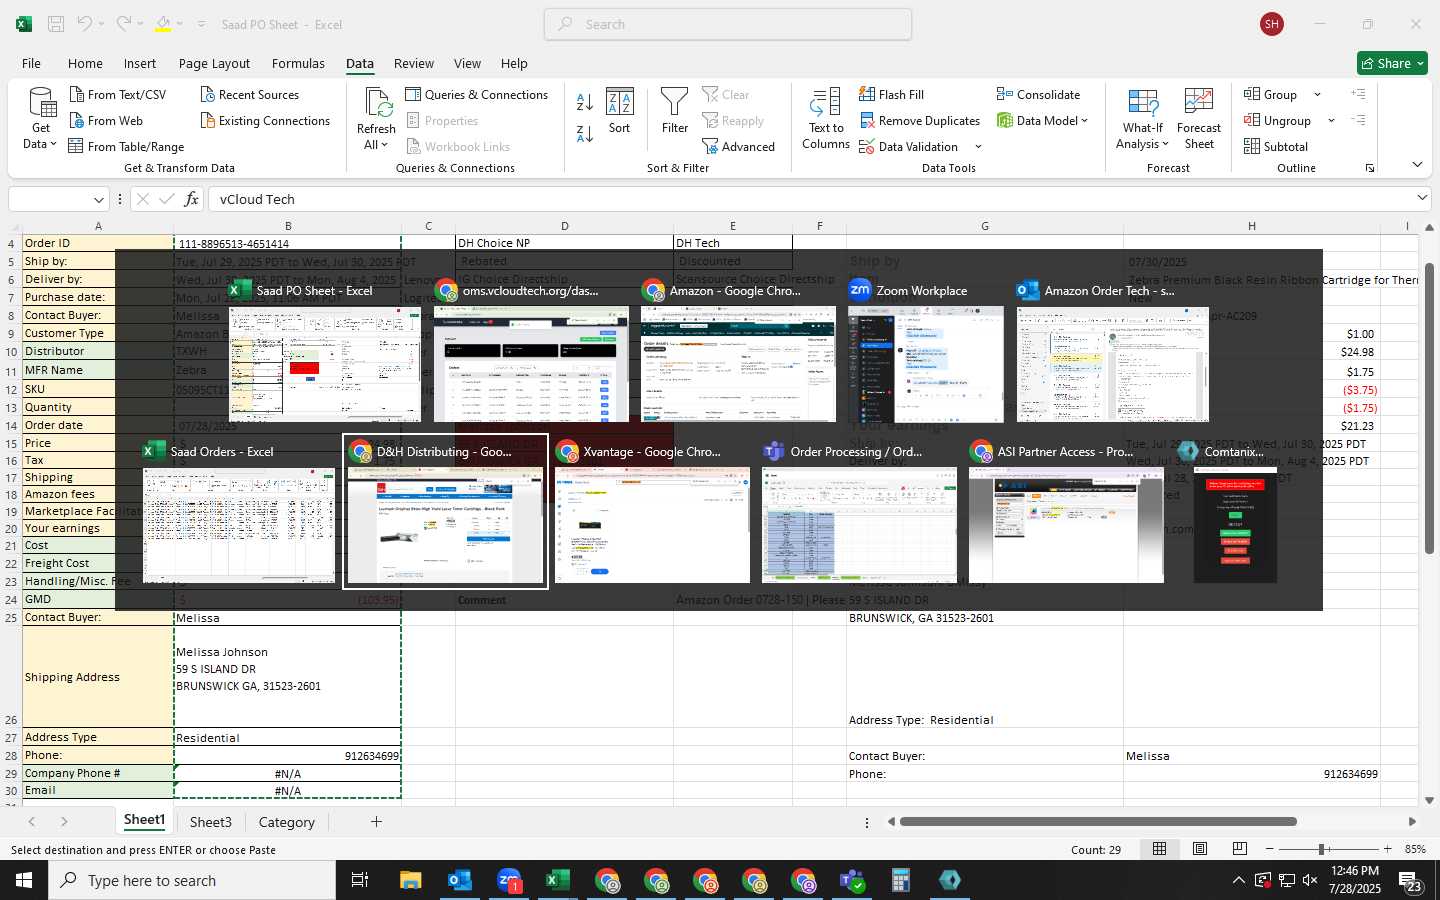Click the Insert Function fx icon
Viewport: 1440px width, 900px height.
pos(192,199)
